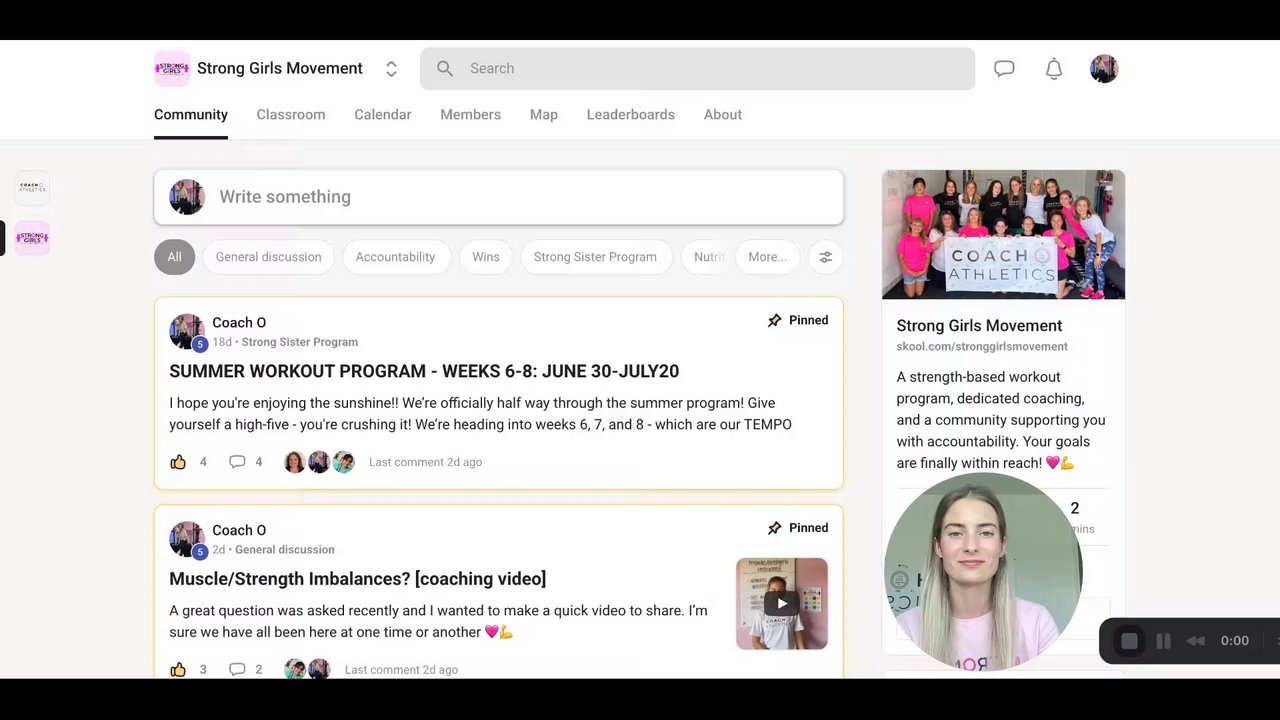Filter posts by Wins

tap(486, 257)
